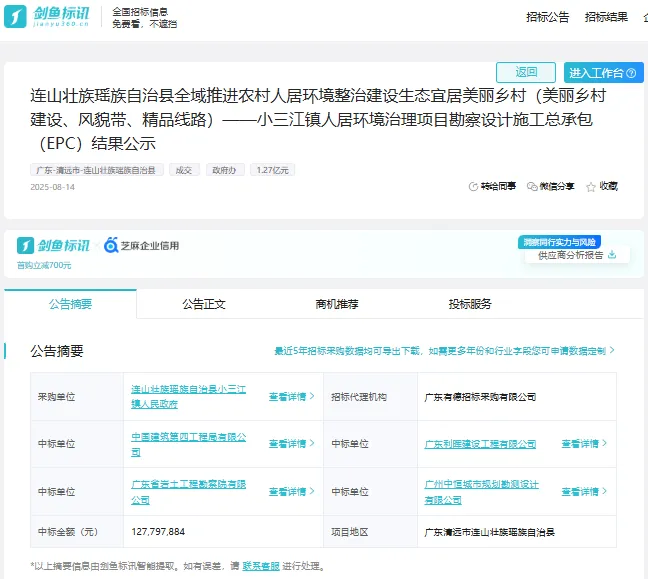Click the 转给同事 forward icon

[474, 187]
